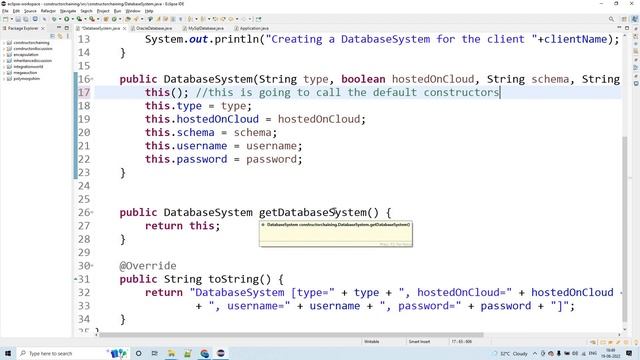Open the Search menu
This screenshot has width=640, height=360.
(86, 11)
